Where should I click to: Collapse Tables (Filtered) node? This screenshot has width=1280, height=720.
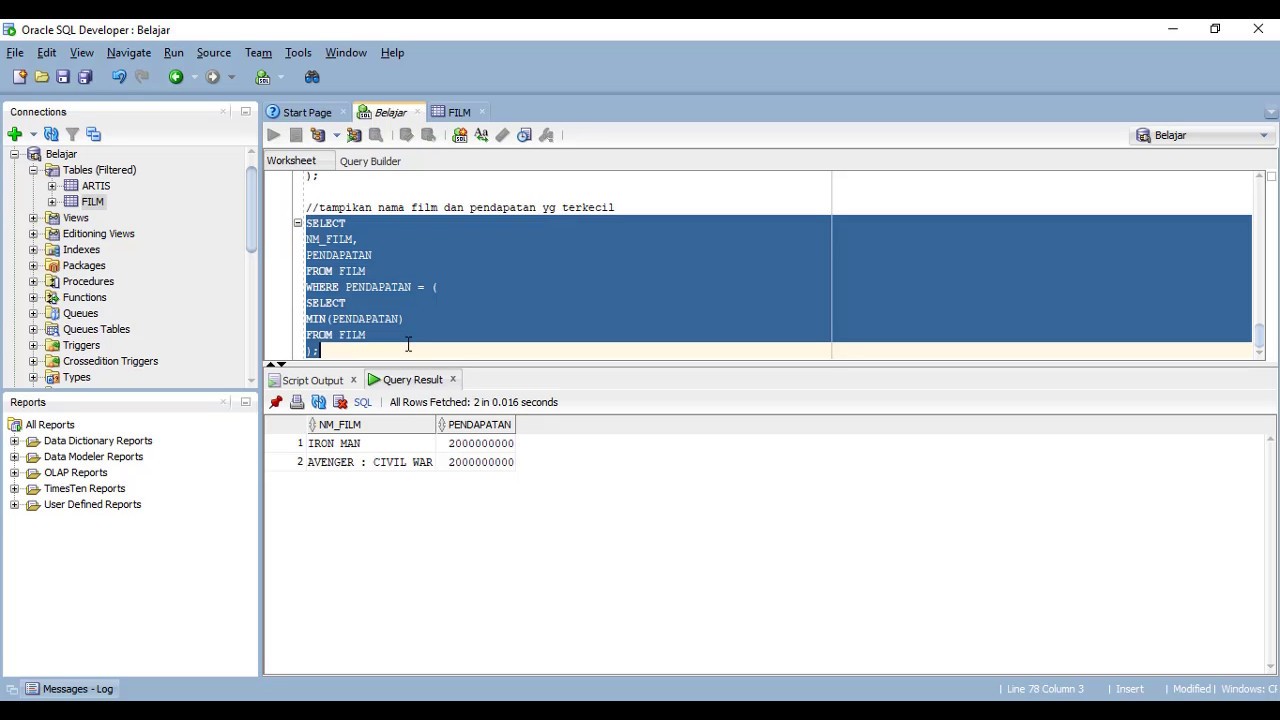tap(33, 170)
